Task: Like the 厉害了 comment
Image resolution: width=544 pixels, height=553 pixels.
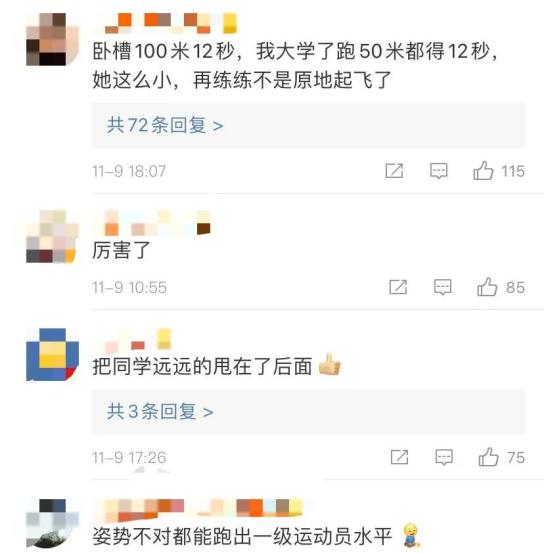Action: click(x=487, y=287)
